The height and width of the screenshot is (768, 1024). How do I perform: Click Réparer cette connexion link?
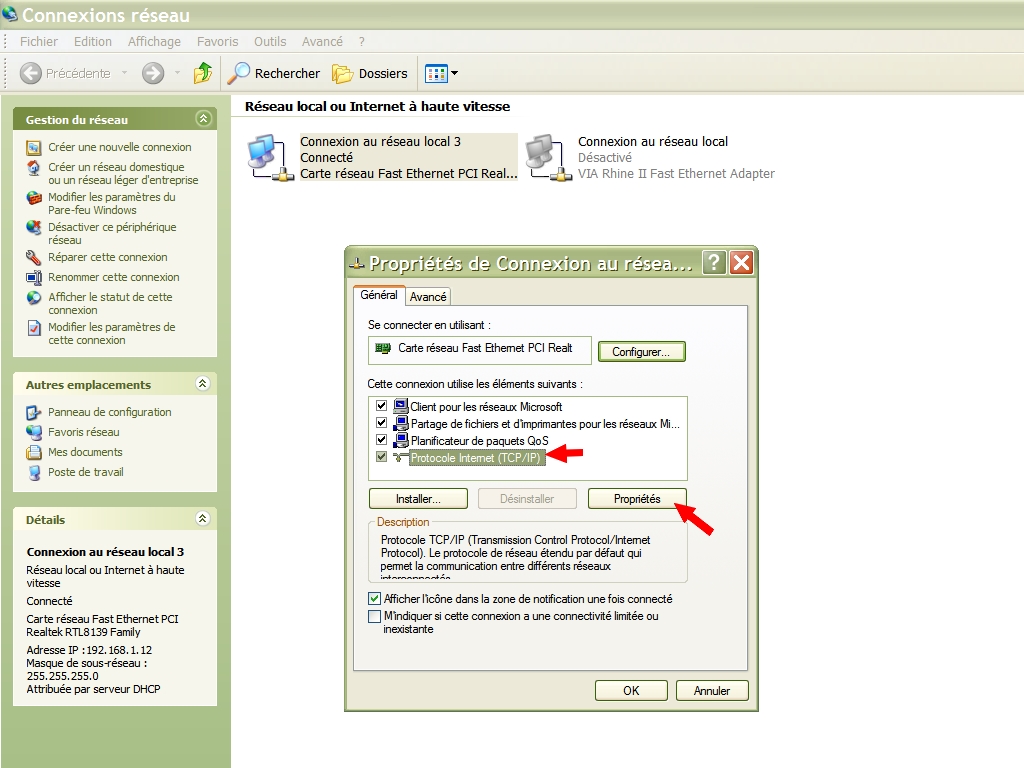tap(107, 257)
